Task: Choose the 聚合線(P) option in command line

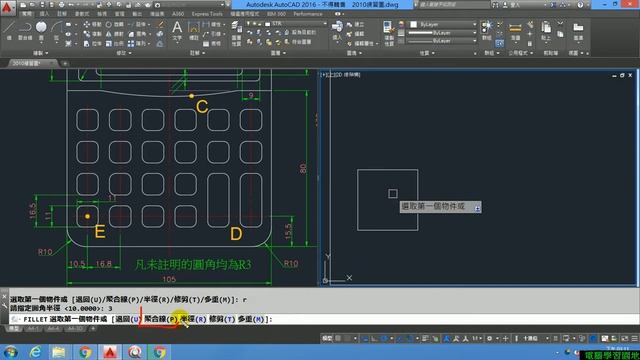Action: [161, 319]
